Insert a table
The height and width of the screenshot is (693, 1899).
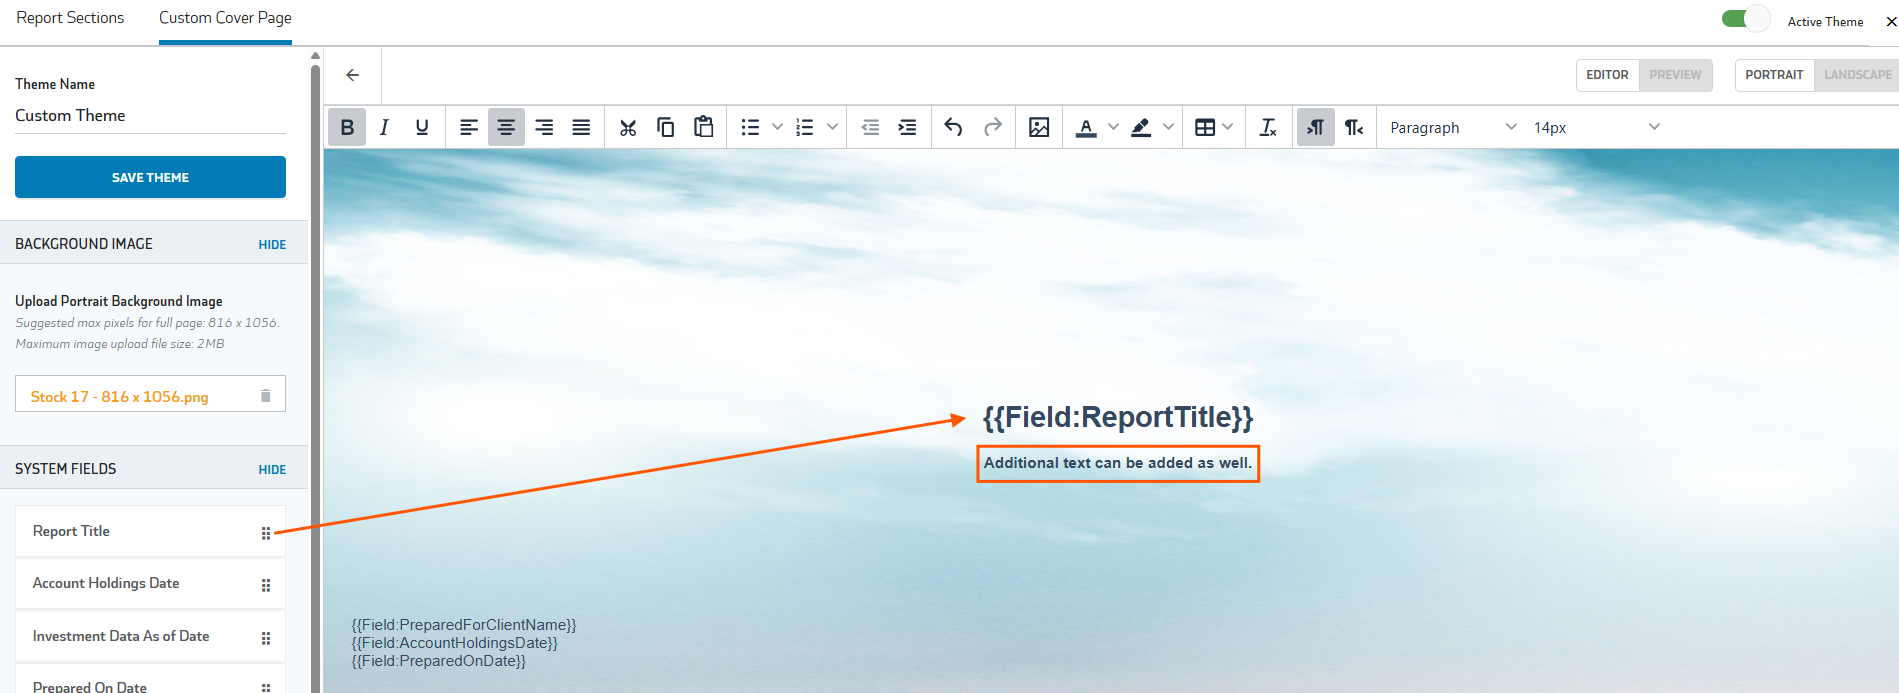[x=1205, y=127]
